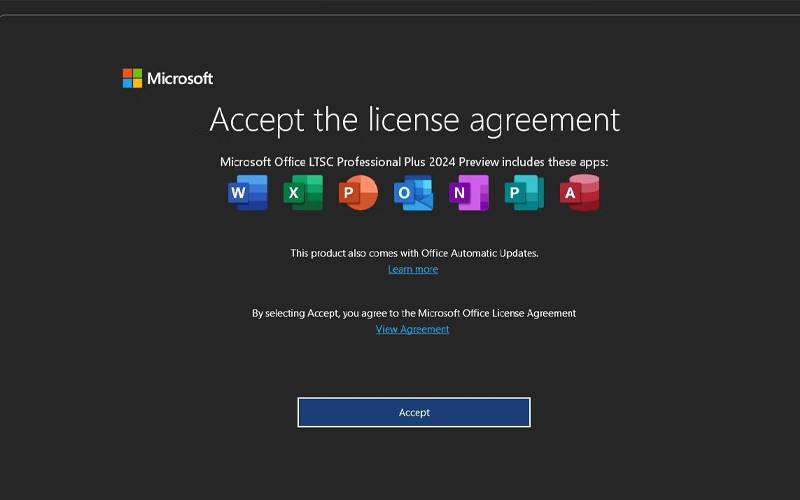Image resolution: width=800 pixels, height=500 pixels.
Task: Click the 'By selecting Accept' sentence
Action: click(x=414, y=313)
